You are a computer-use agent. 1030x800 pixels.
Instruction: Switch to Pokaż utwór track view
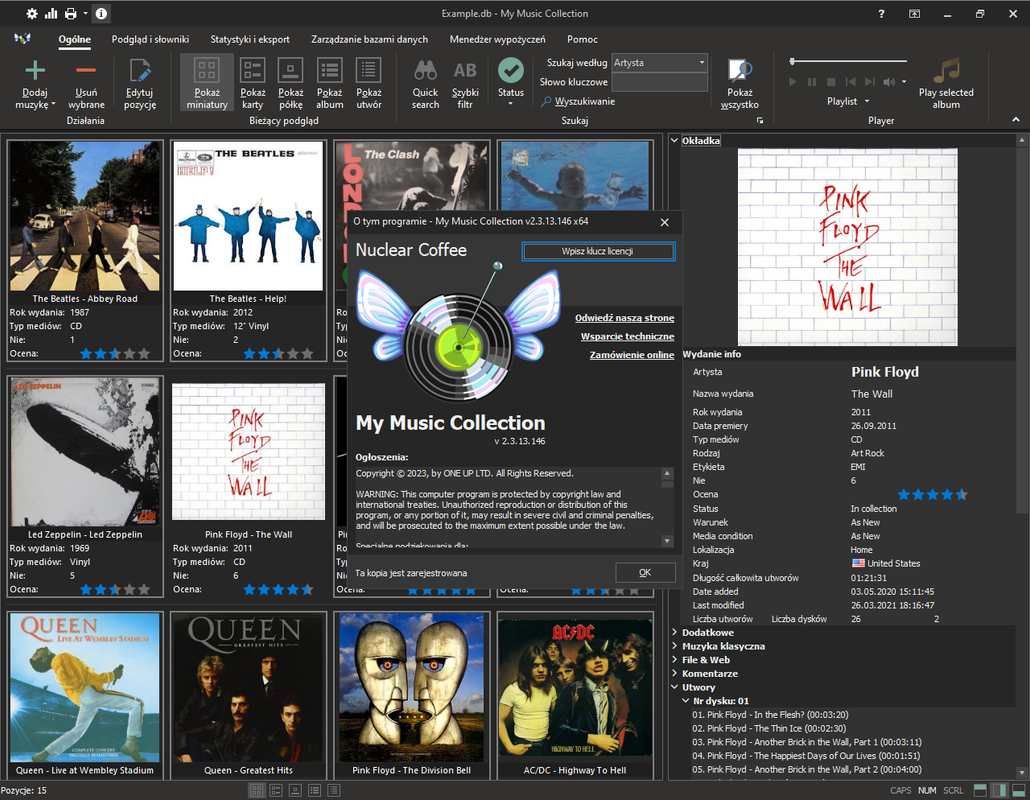pyautogui.click(x=369, y=84)
